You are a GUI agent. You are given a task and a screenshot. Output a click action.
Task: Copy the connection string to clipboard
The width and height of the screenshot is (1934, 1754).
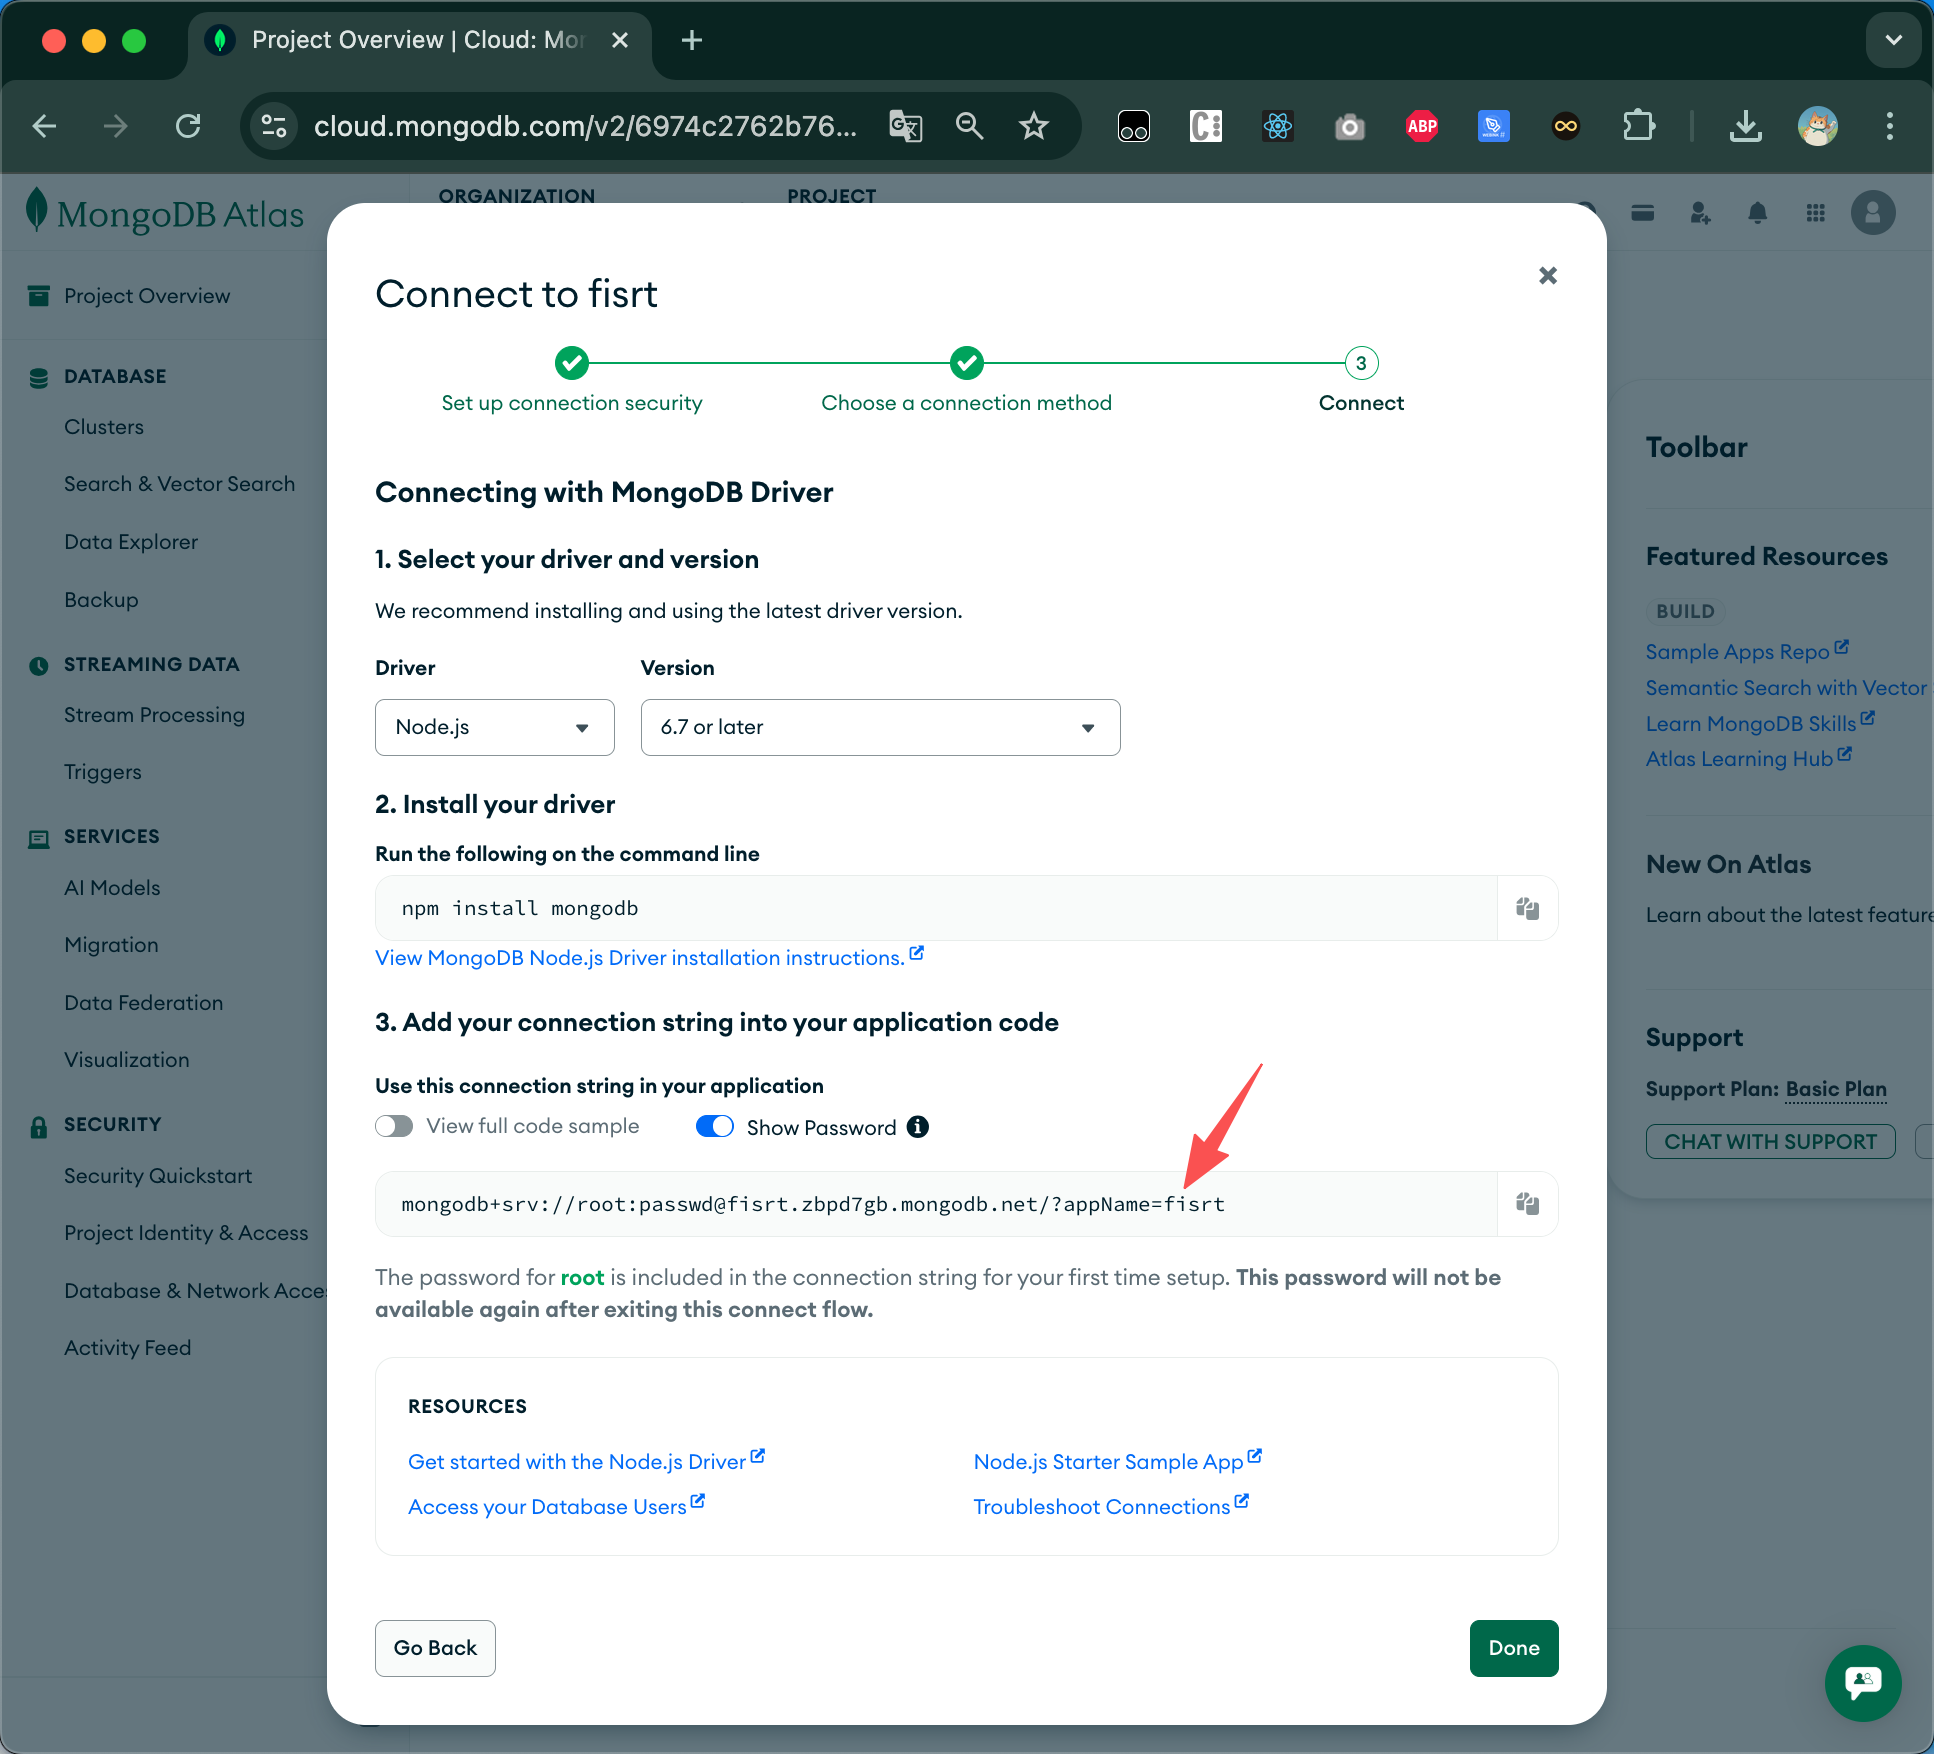(1527, 1203)
